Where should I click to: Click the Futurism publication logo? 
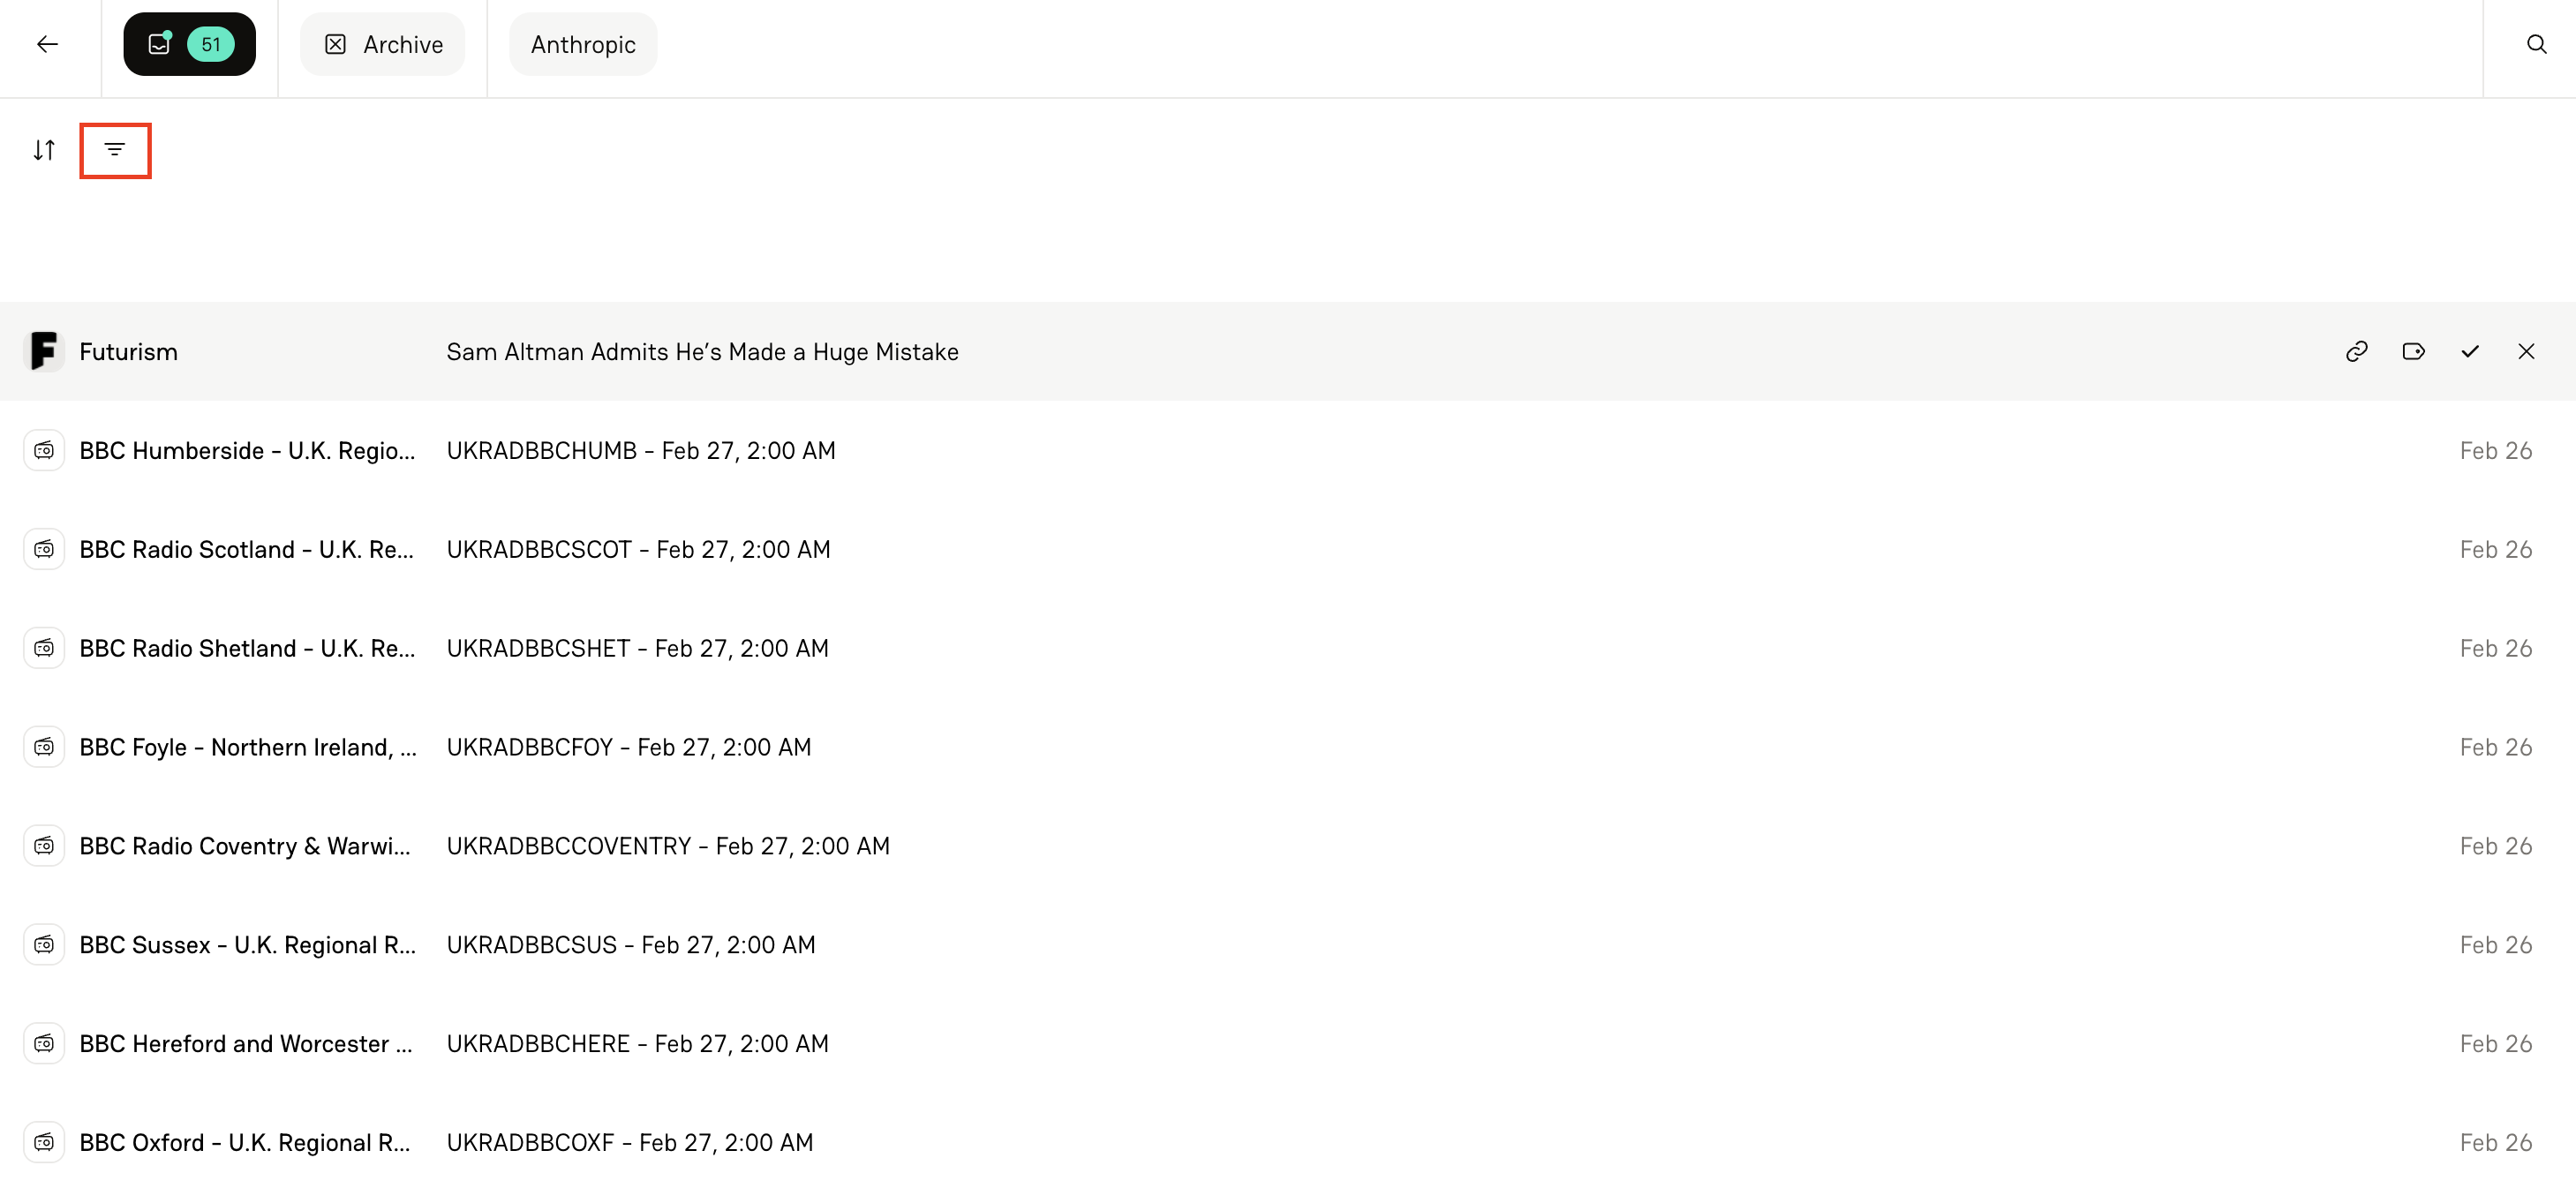tap(44, 351)
